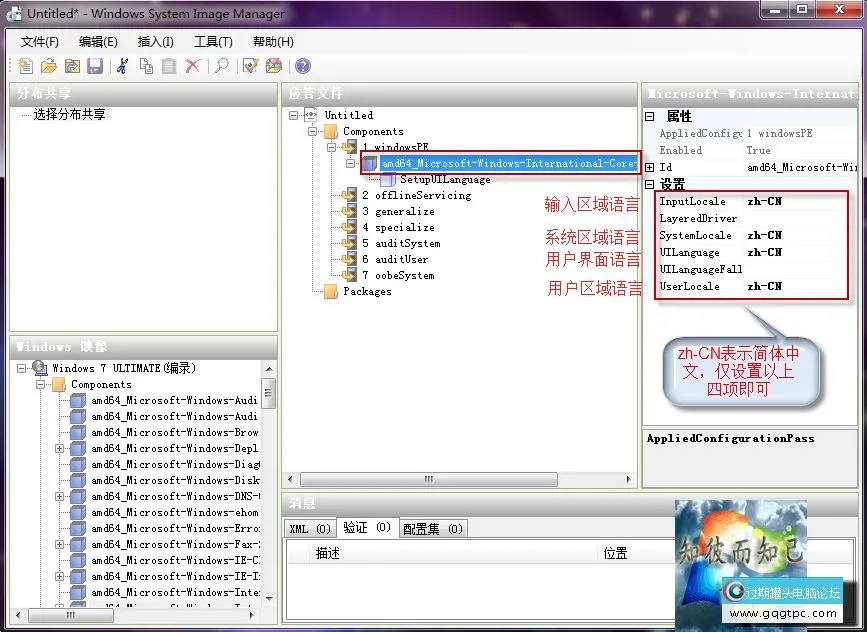
Task: Save the current answer file
Action: (95, 65)
